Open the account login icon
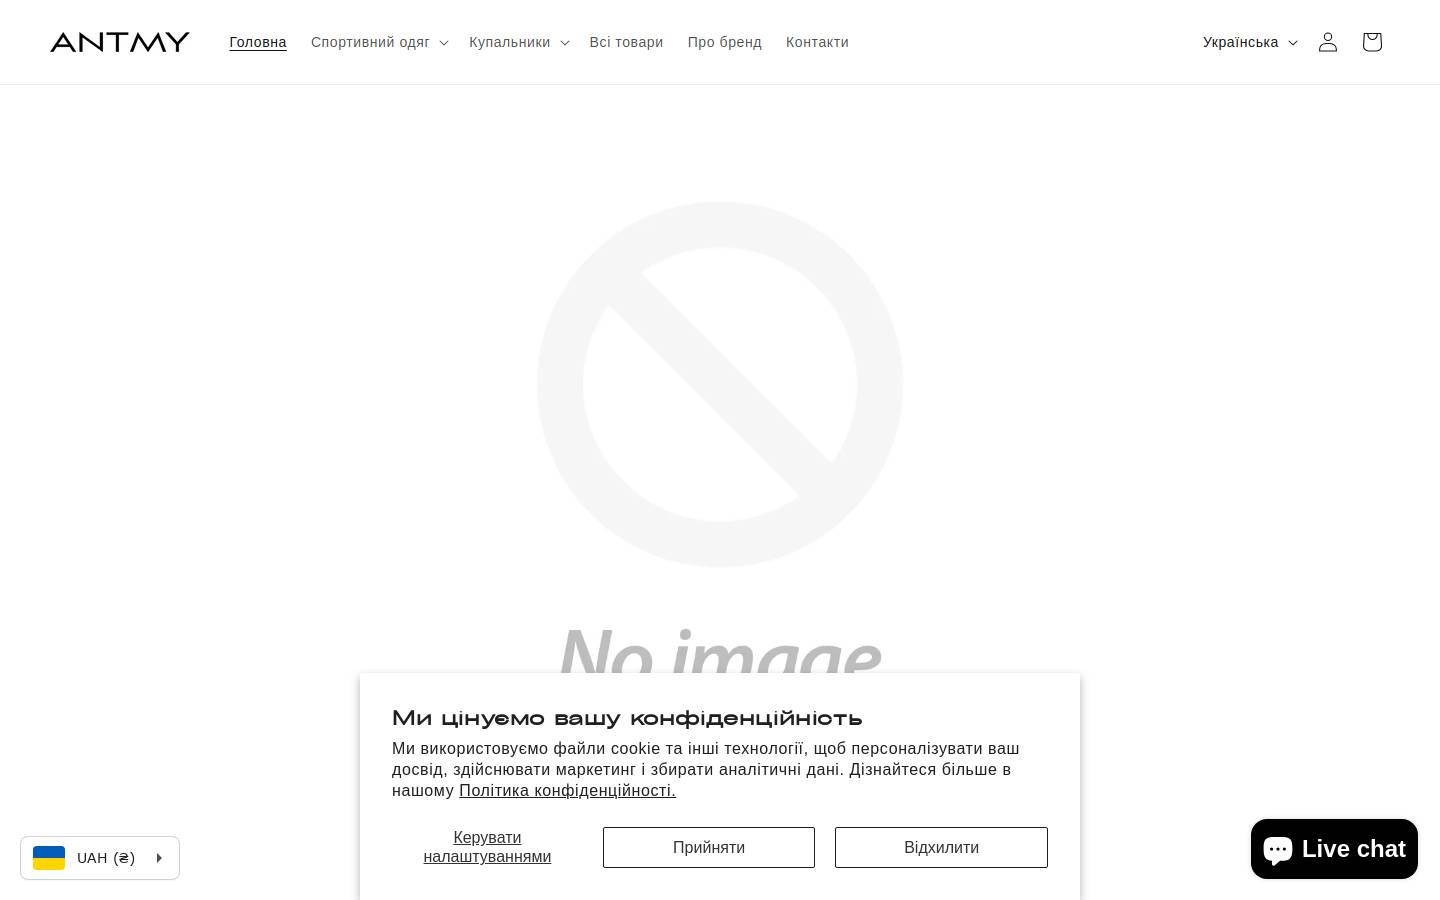This screenshot has width=1440, height=900. click(1328, 42)
